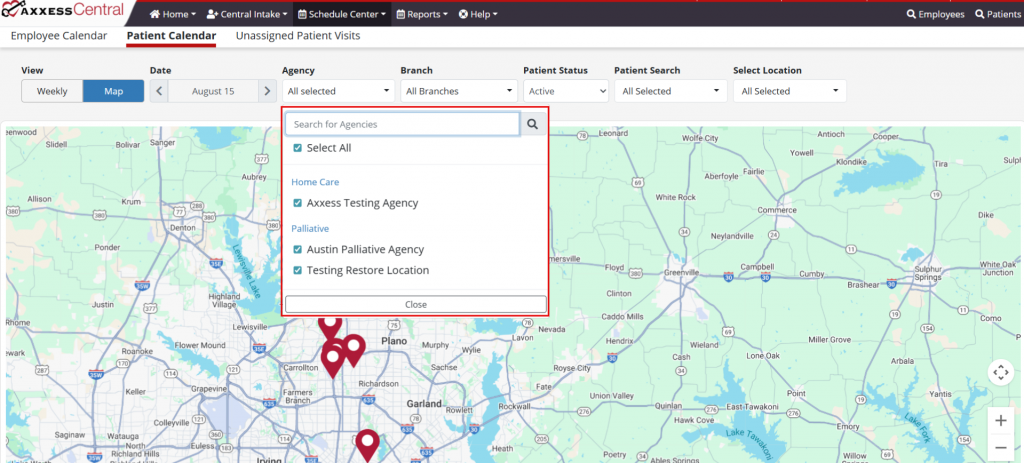Screen dimensions: 1024x463
Task: Click the August 15 date display
Action: 213,91
